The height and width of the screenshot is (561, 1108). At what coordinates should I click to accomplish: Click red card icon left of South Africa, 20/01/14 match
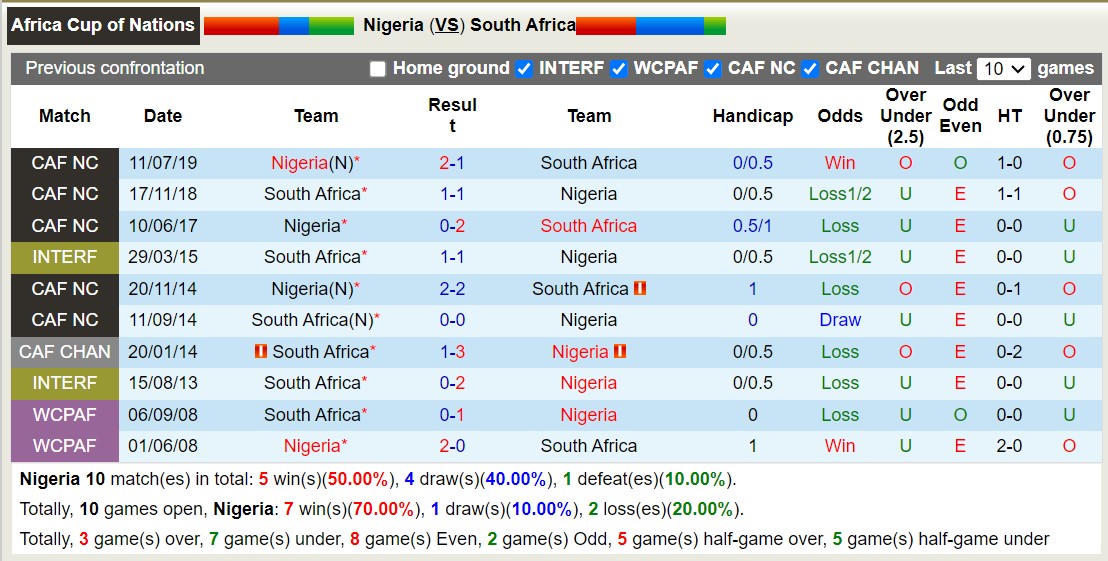[x=262, y=351]
